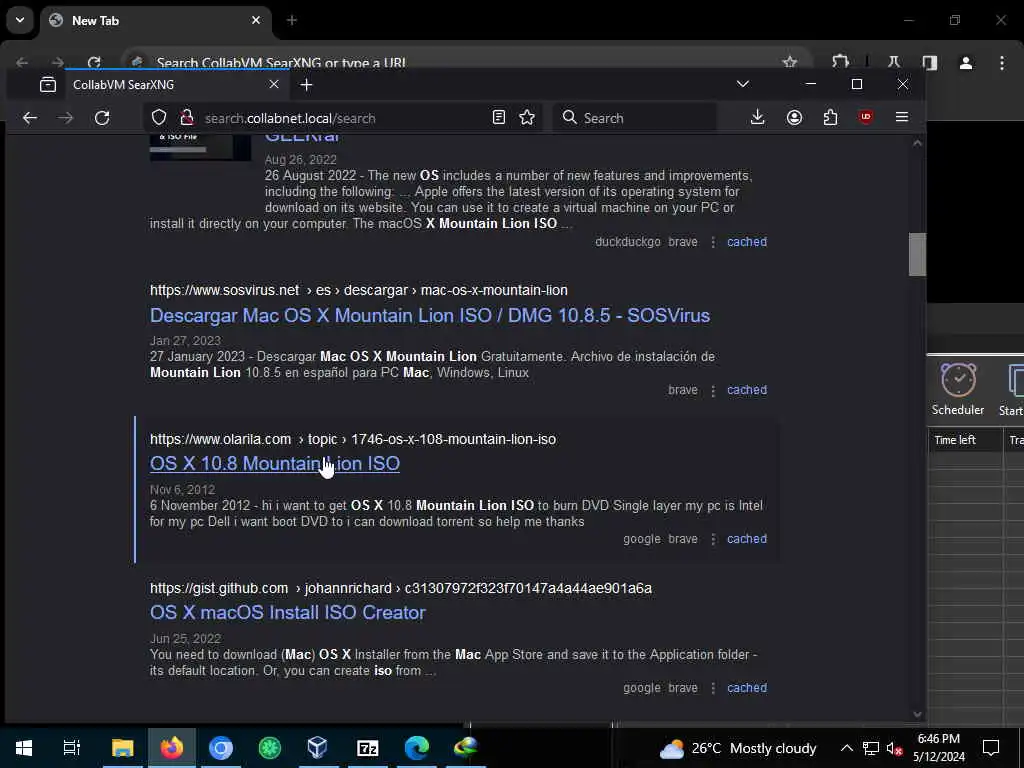Open the Windows Start menu
This screenshot has width=1024, height=768.
click(x=24, y=748)
